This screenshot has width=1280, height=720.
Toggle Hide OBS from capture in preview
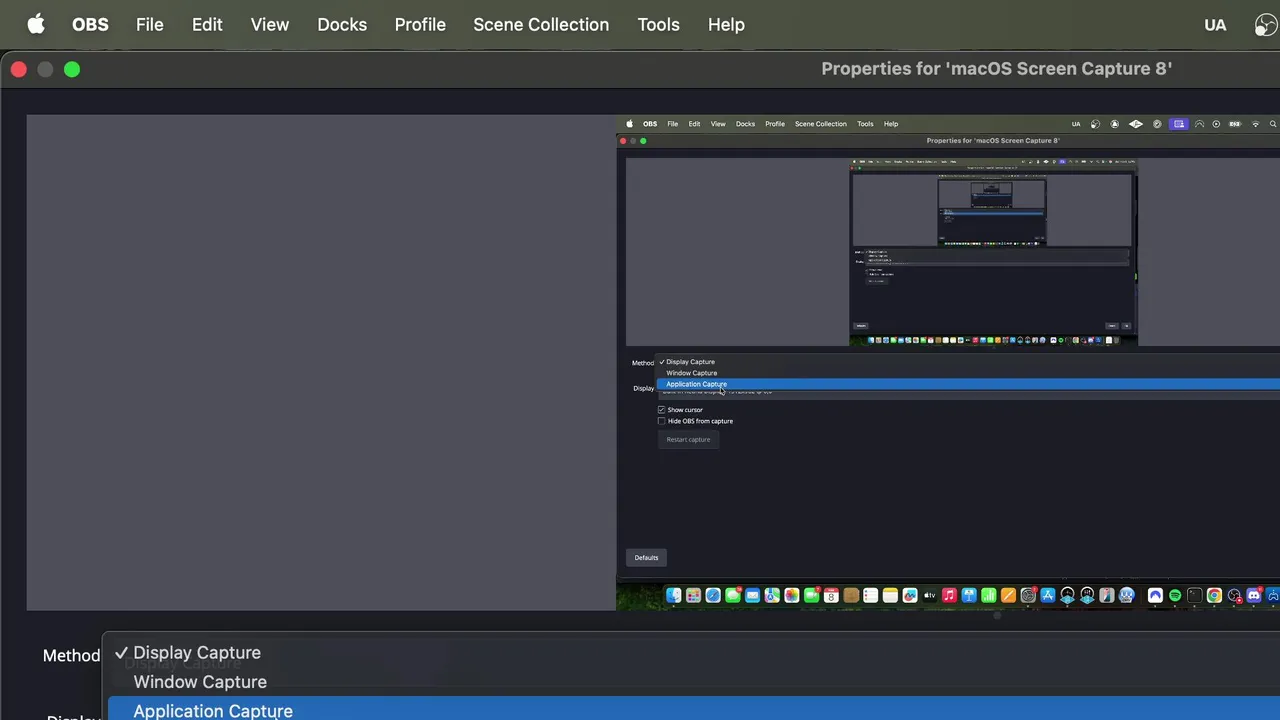[662, 421]
